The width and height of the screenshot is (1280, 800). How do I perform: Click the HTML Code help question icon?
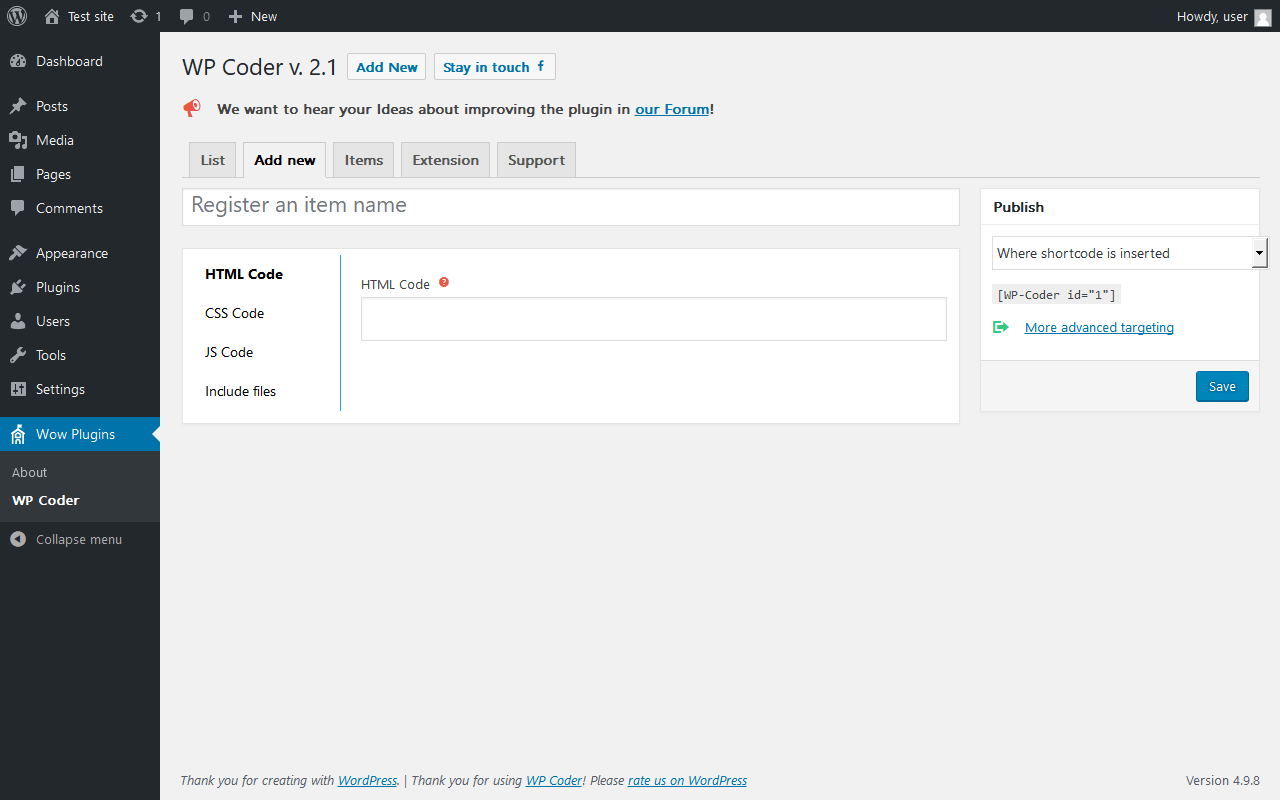444,283
